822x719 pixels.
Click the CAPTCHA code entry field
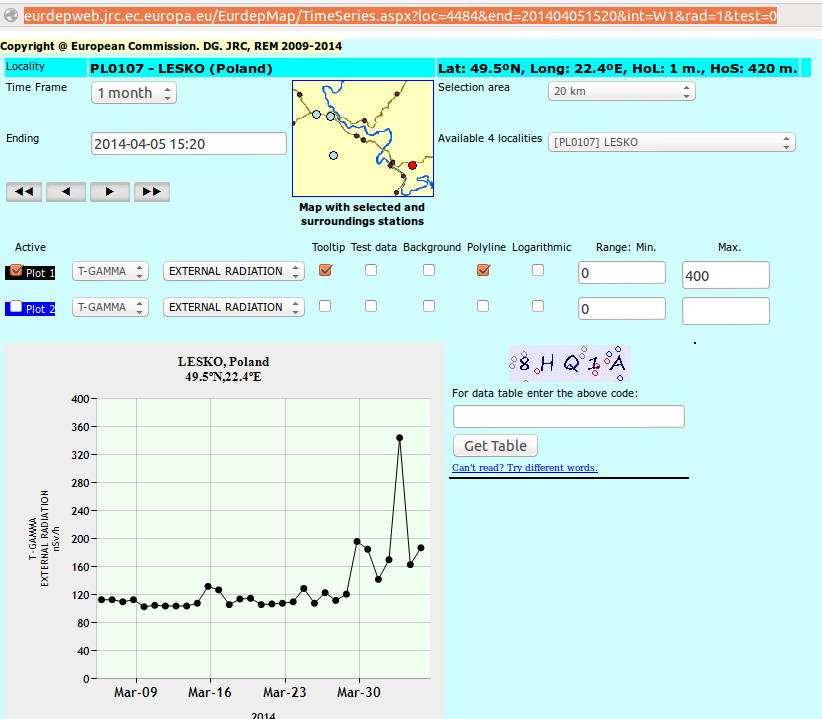pyautogui.click(x=568, y=417)
